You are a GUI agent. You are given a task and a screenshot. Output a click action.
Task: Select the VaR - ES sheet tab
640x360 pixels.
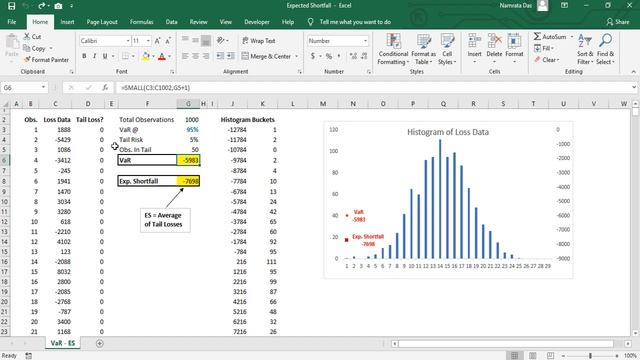(x=62, y=343)
